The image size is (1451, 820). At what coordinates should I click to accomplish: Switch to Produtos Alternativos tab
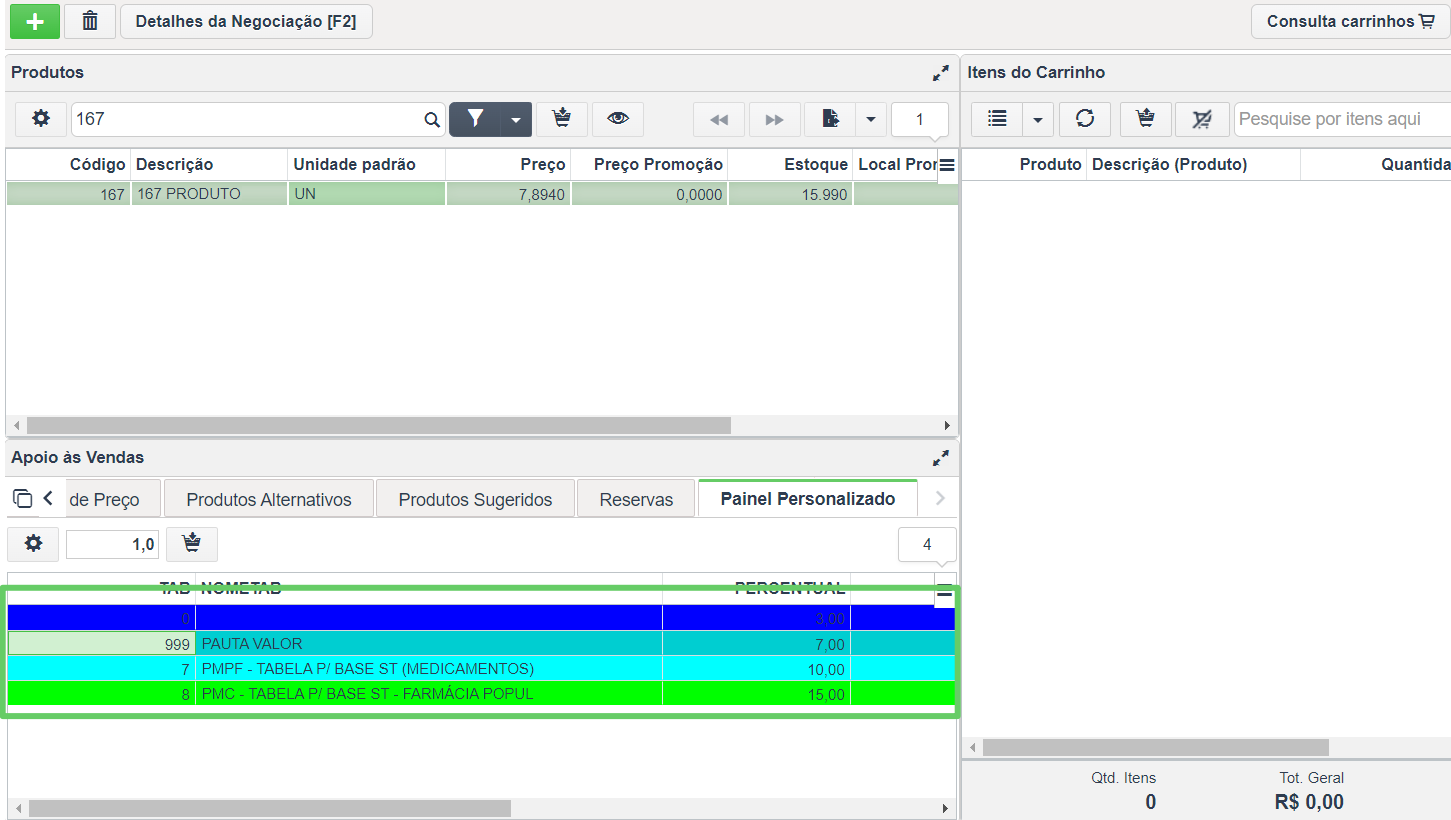coord(269,499)
